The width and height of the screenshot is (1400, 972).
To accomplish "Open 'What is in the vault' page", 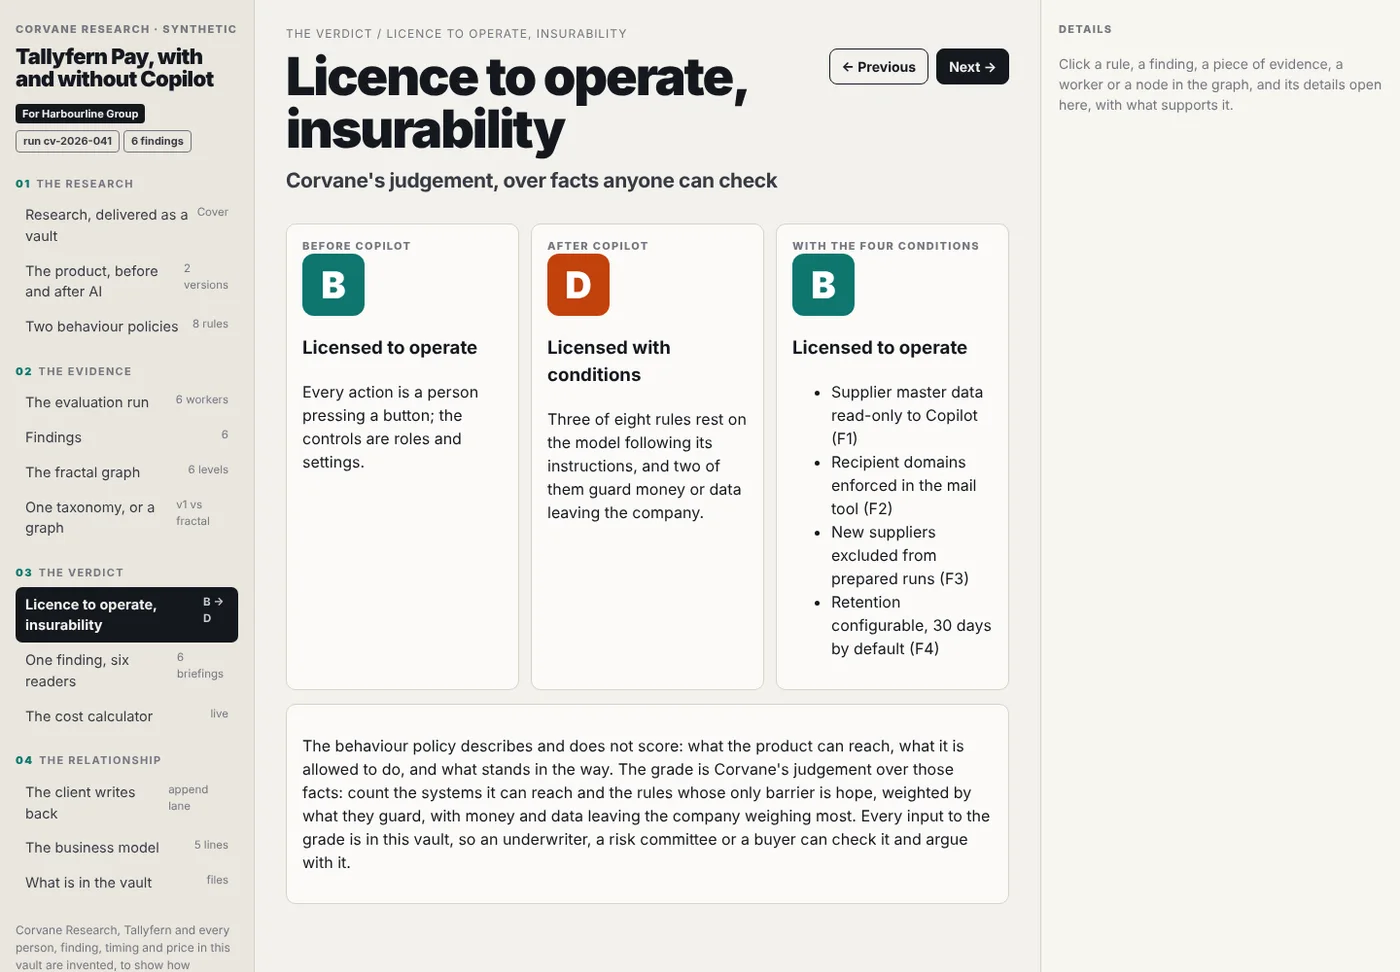I will click(x=127, y=882).
